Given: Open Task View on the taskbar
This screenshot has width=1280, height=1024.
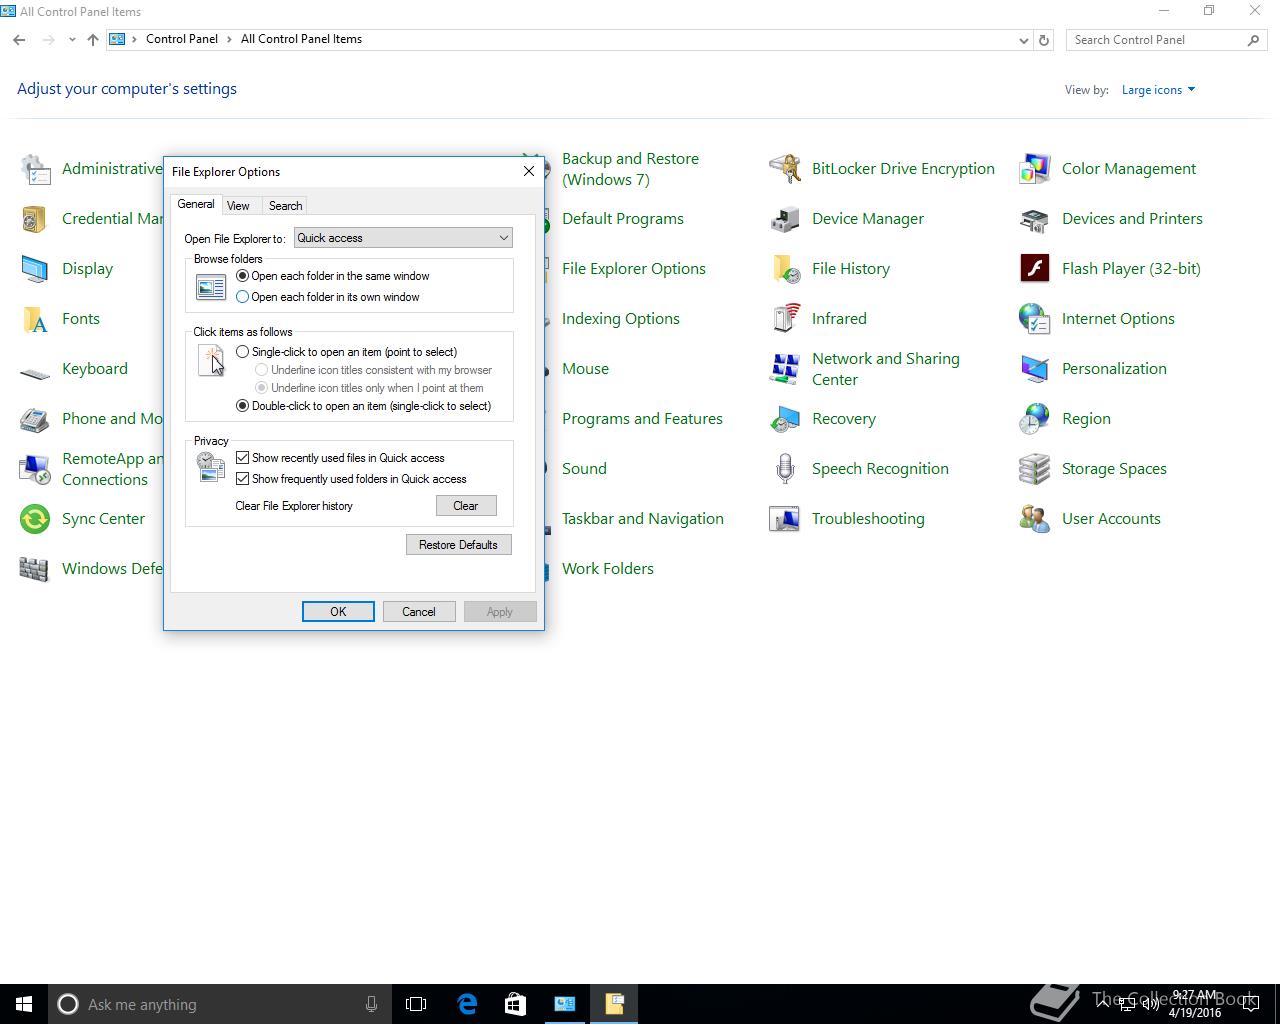Looking at the screenshot, I should click(416, 1004).
